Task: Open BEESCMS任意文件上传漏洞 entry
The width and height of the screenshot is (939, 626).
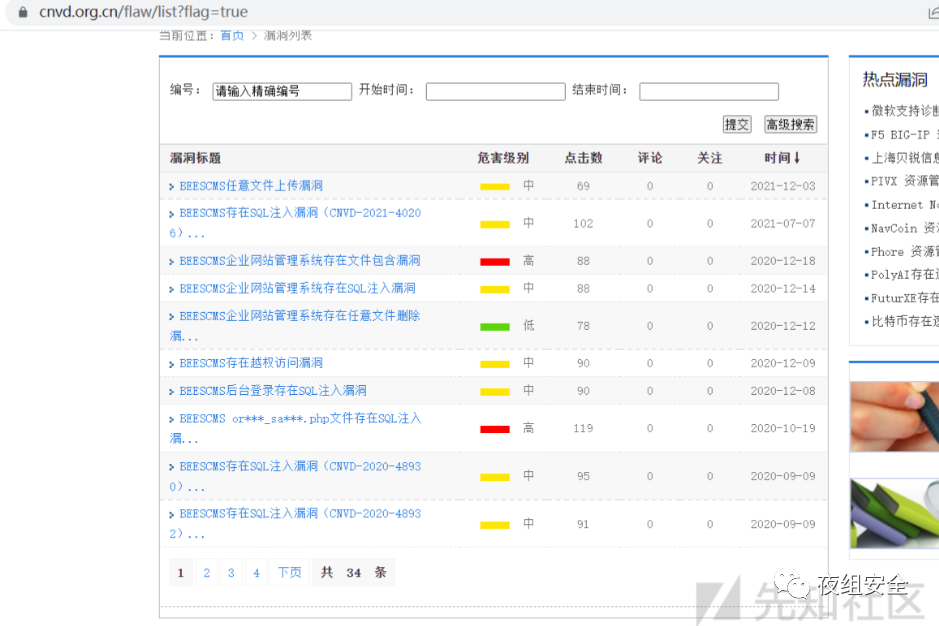Action: pos(251,186)
